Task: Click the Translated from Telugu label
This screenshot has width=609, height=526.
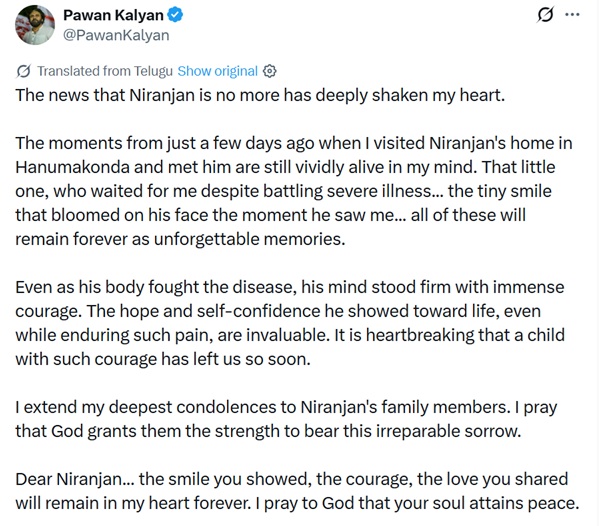Action: pyautogui.click(x=105, y=71)
